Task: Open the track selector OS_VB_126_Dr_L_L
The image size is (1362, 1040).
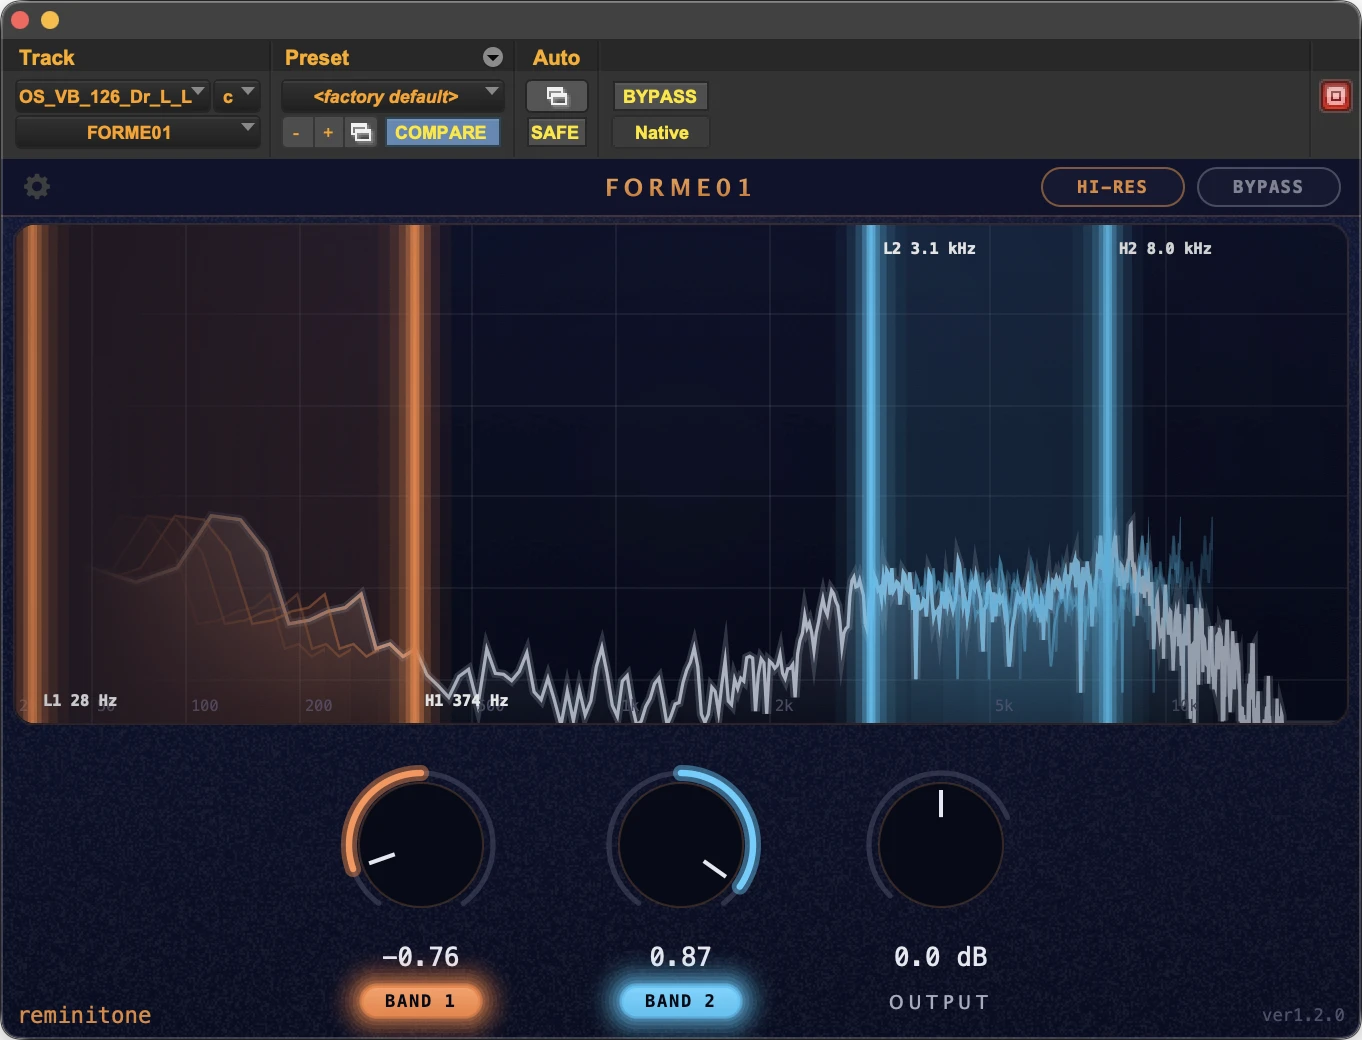Action: coord(112,96)
